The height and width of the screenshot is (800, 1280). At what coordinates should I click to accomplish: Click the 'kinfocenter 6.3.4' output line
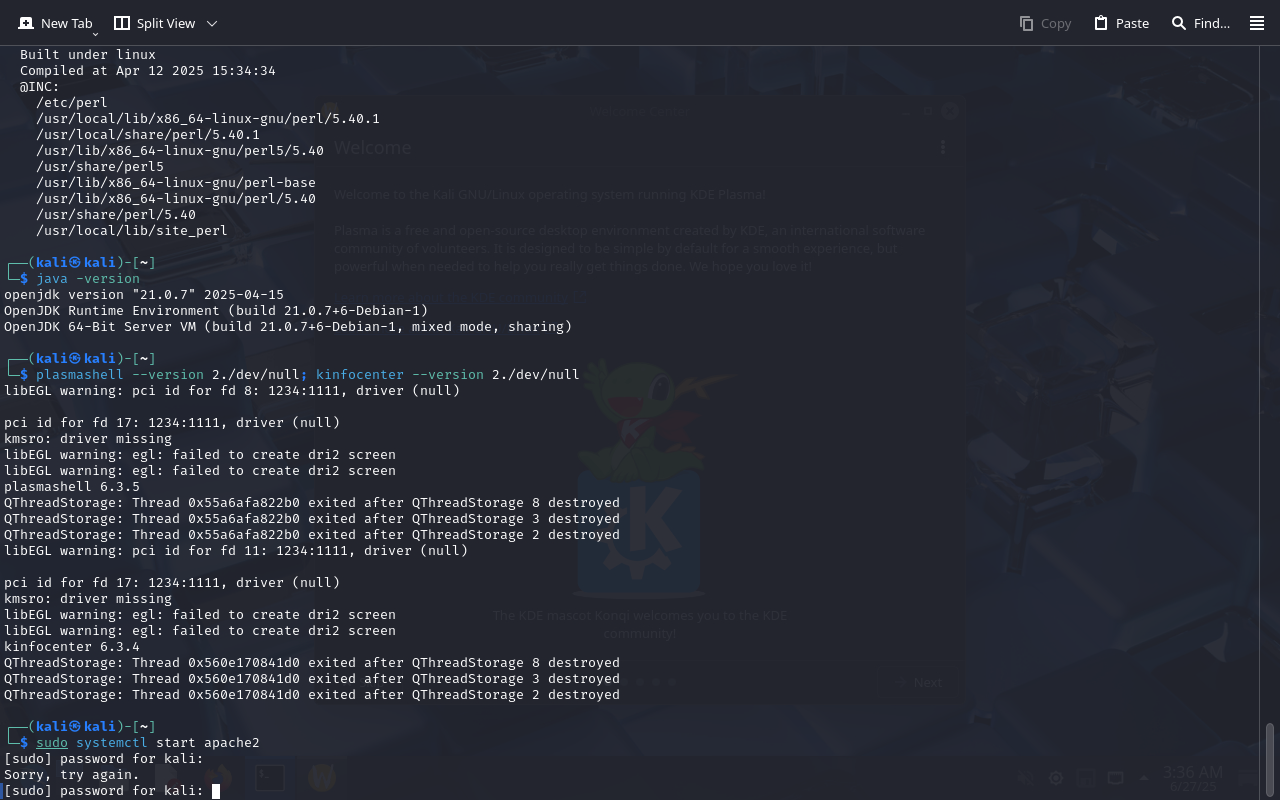[x=72, y=646]
